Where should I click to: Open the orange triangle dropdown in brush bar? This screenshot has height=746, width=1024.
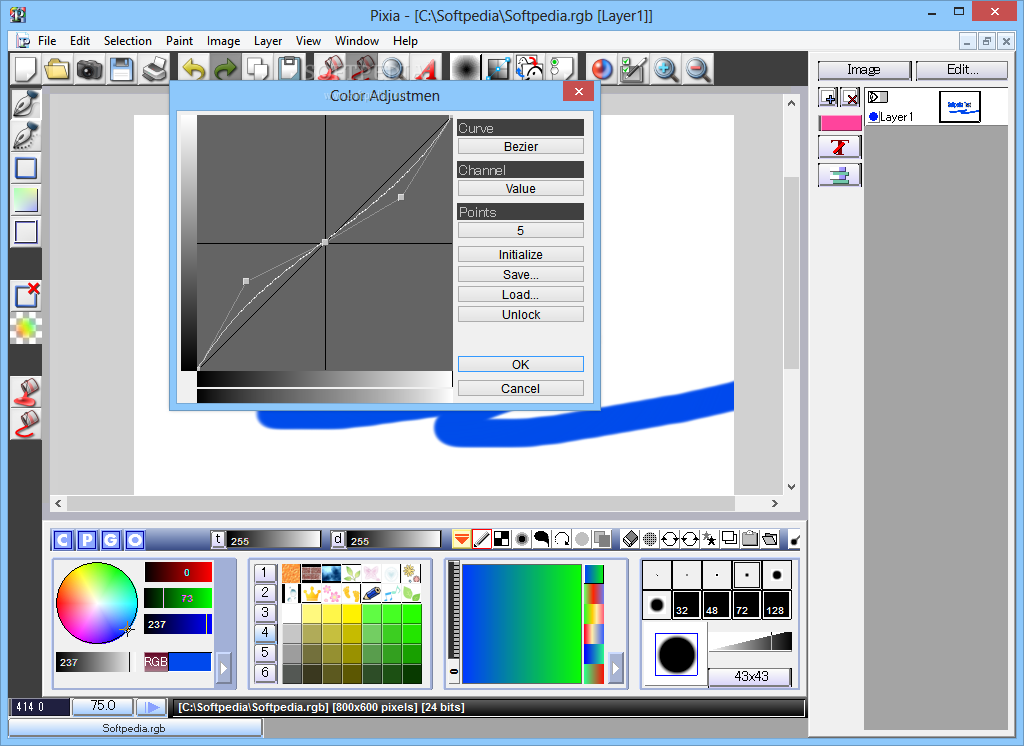(x=461, y=539)
